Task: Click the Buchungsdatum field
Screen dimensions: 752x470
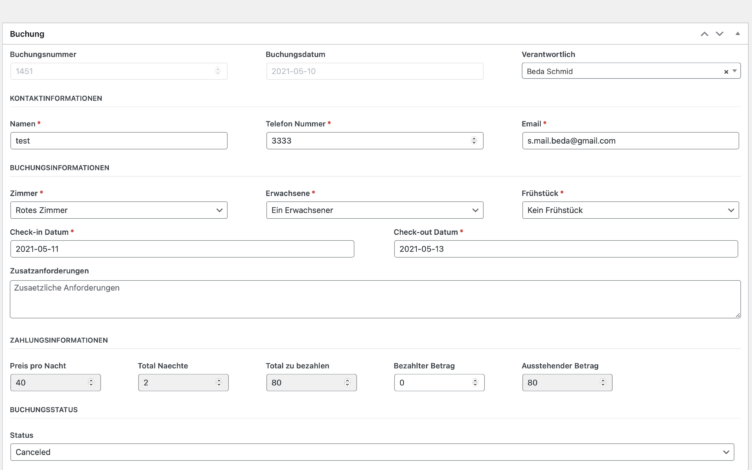Action: 375,71
